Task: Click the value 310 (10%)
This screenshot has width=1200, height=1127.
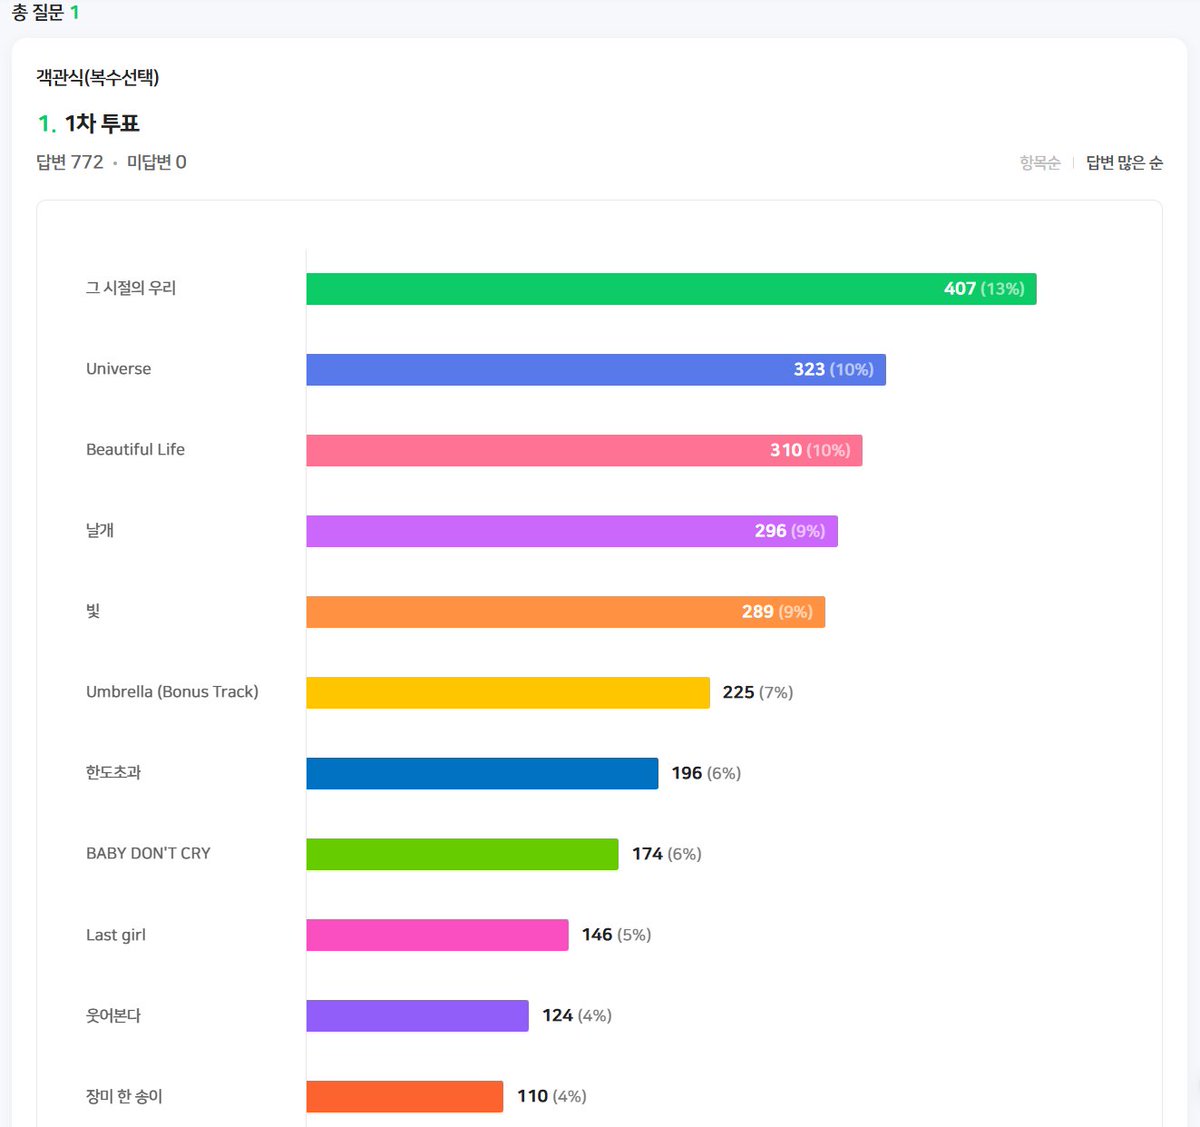Action: click(810, 451)
